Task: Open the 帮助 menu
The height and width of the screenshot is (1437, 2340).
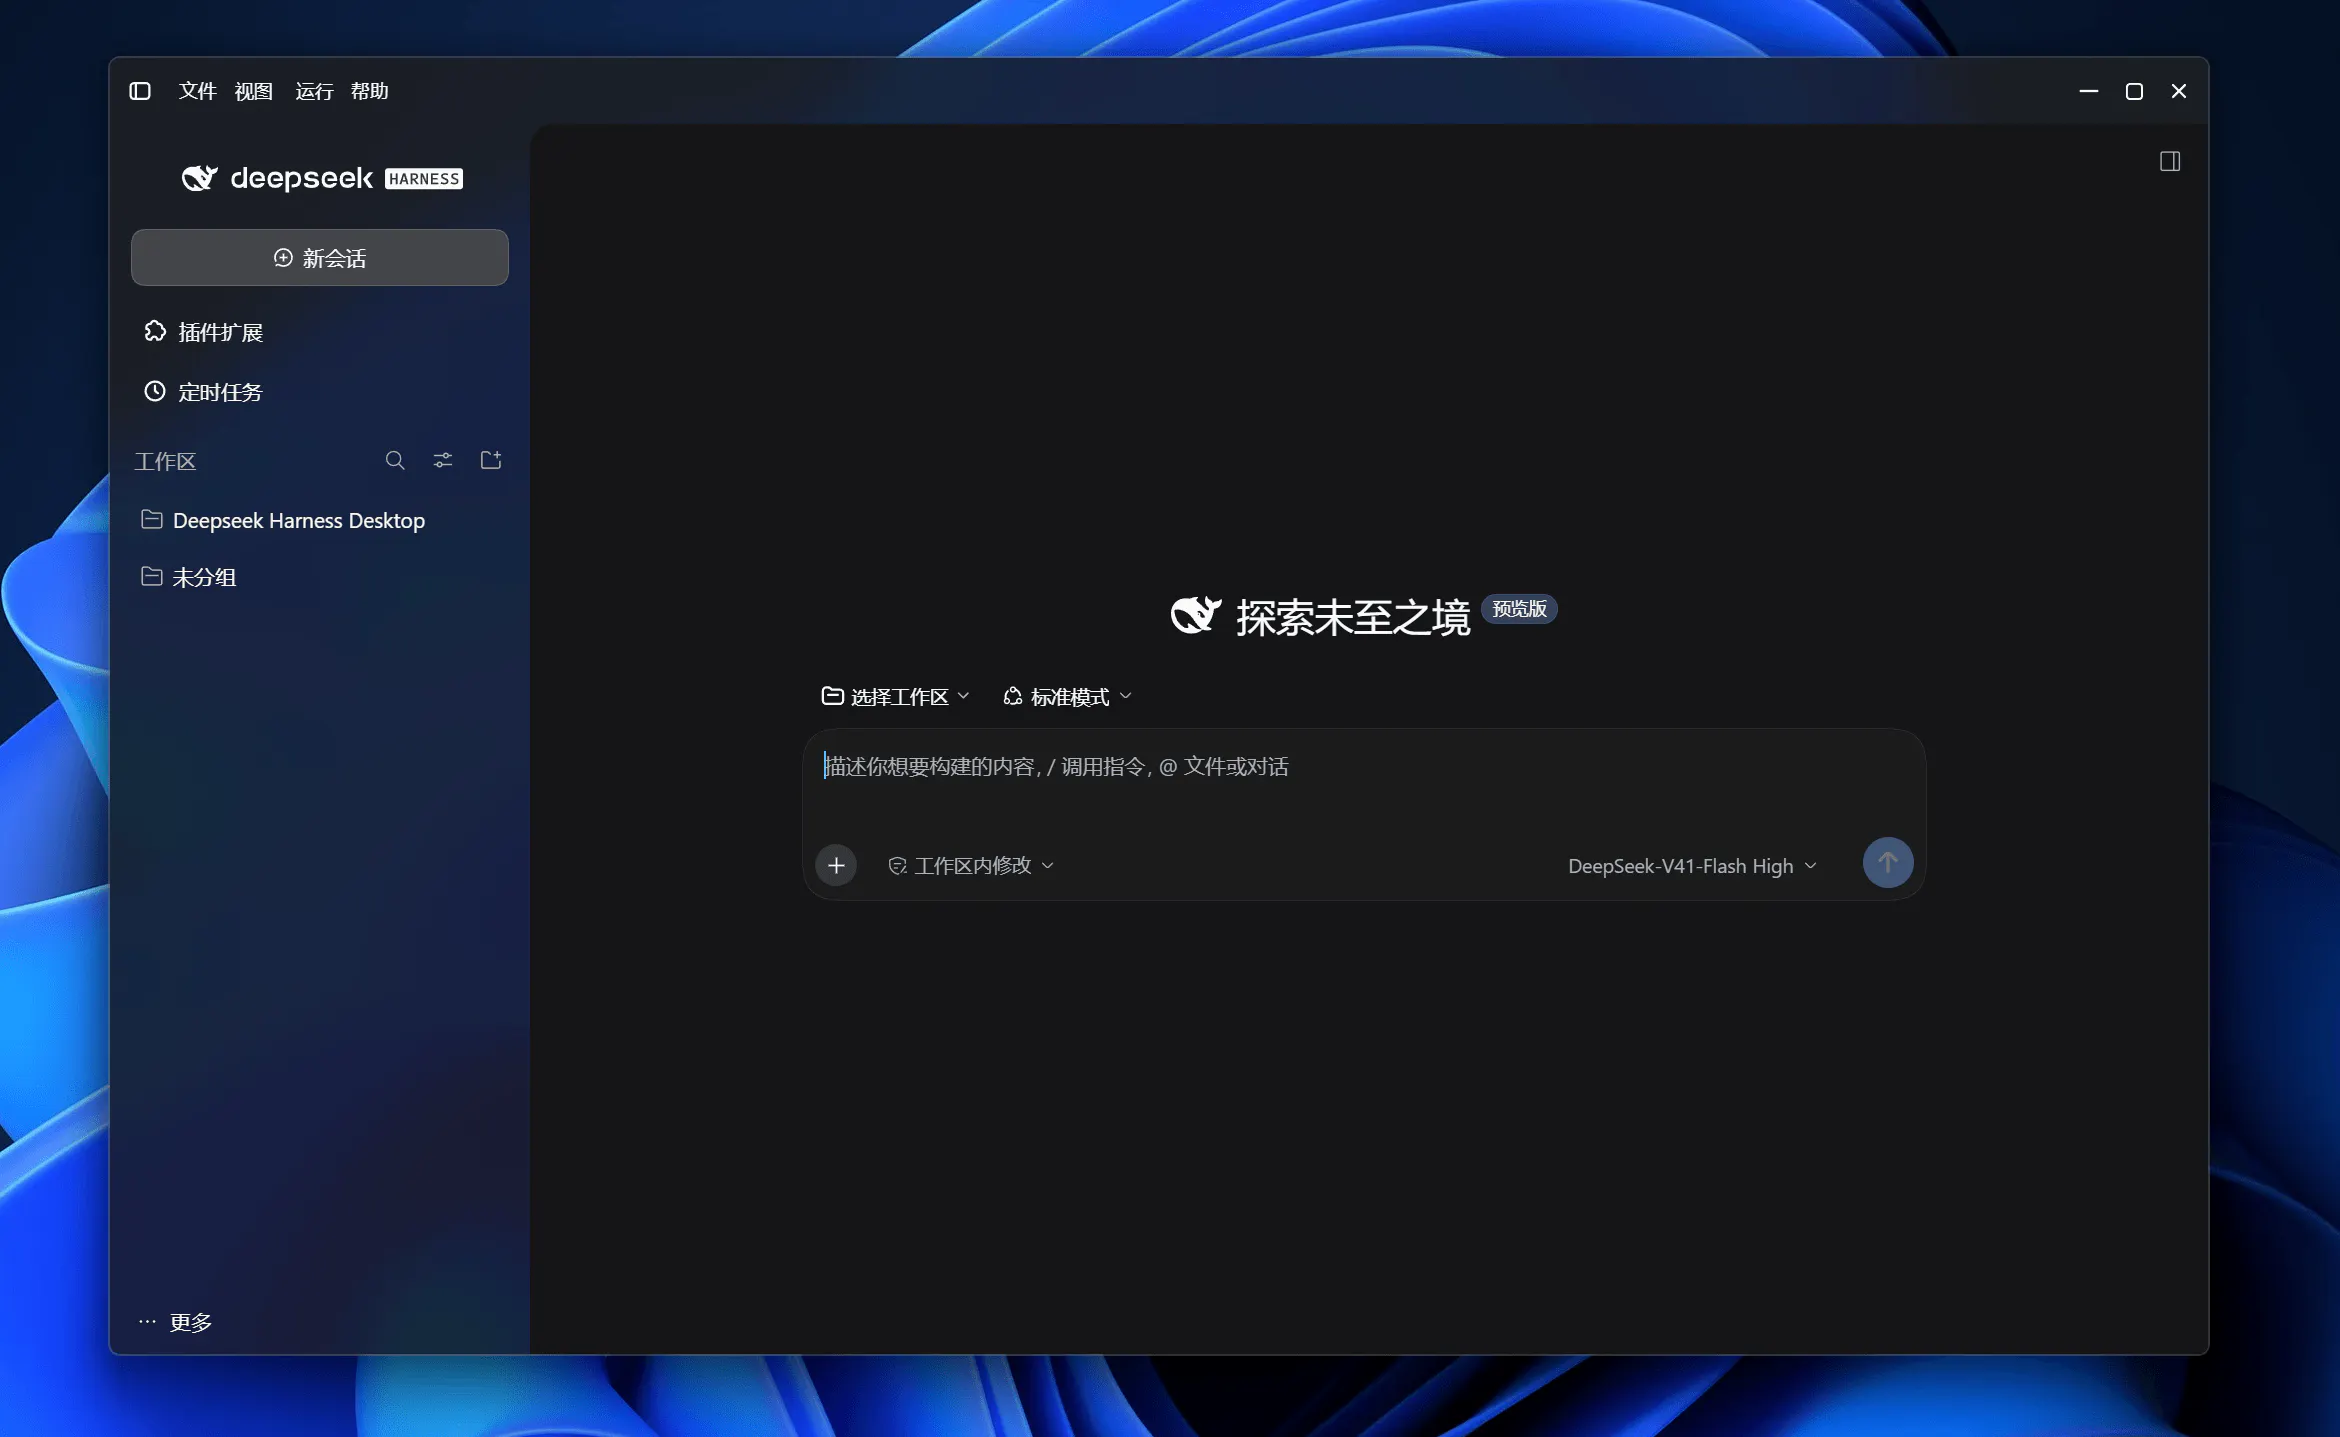Action: [369, 91]
